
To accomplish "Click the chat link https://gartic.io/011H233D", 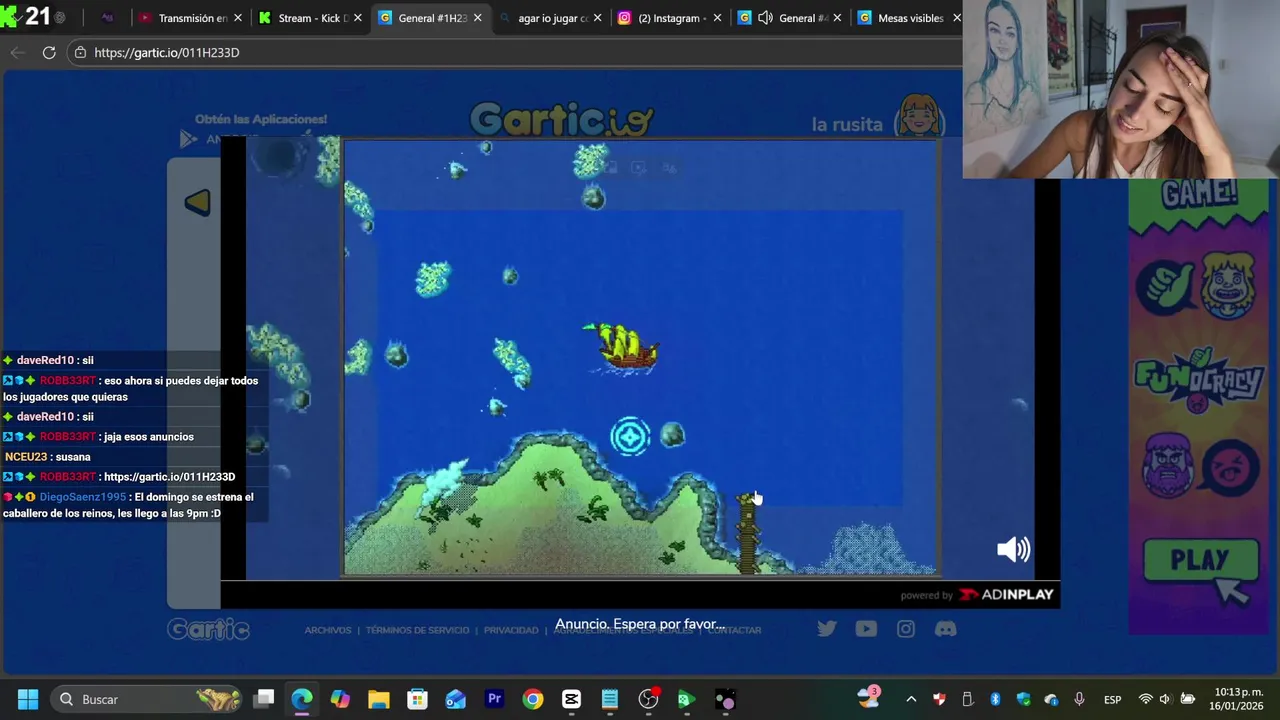I will coord(170,477).
